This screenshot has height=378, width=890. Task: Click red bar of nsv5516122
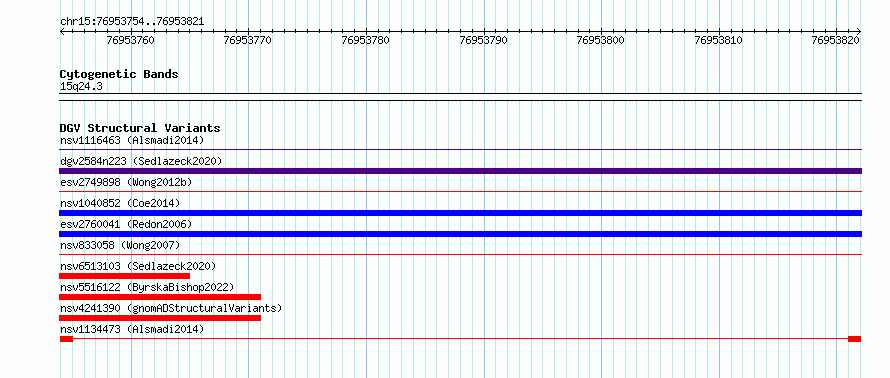pyautogui.click(x=160, y=297)
